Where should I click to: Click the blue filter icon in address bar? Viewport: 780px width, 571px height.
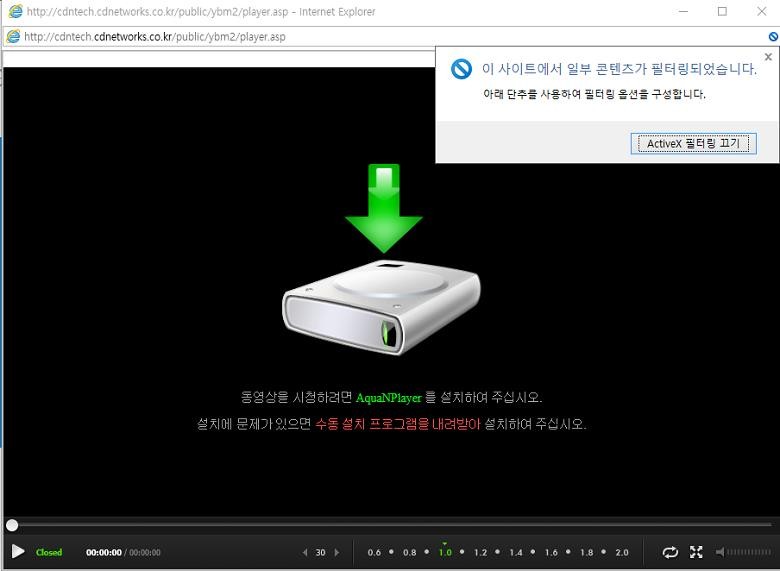pos(773,36)
